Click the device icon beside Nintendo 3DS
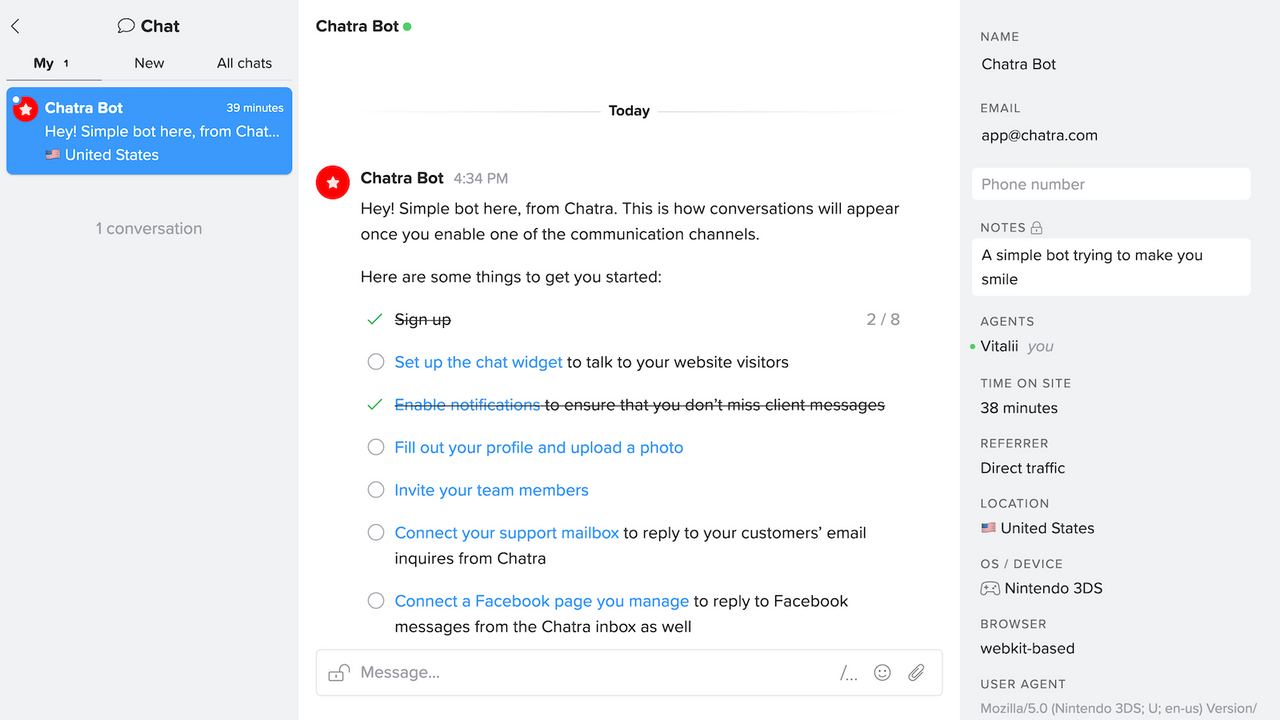The image size is (1280, 720). pyautogui.click(x=989, y=588)
